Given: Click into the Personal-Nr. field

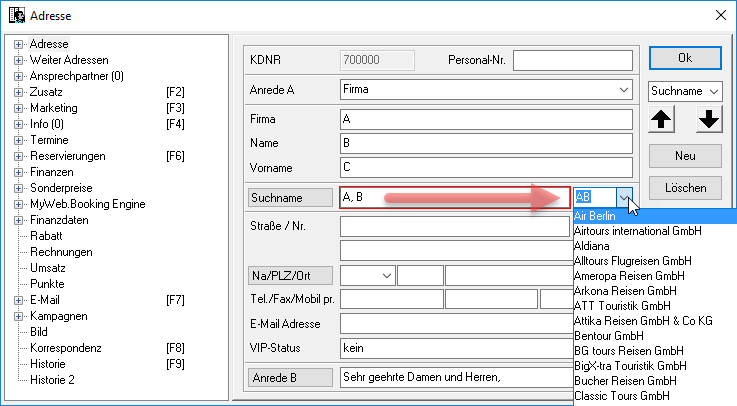Looking at the screenshot, I should (572, 61).
